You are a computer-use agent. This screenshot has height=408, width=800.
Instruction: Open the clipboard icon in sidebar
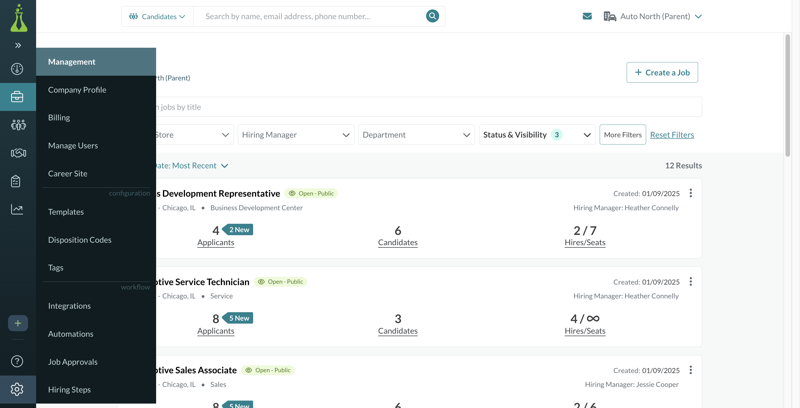(x=18, y=181)
